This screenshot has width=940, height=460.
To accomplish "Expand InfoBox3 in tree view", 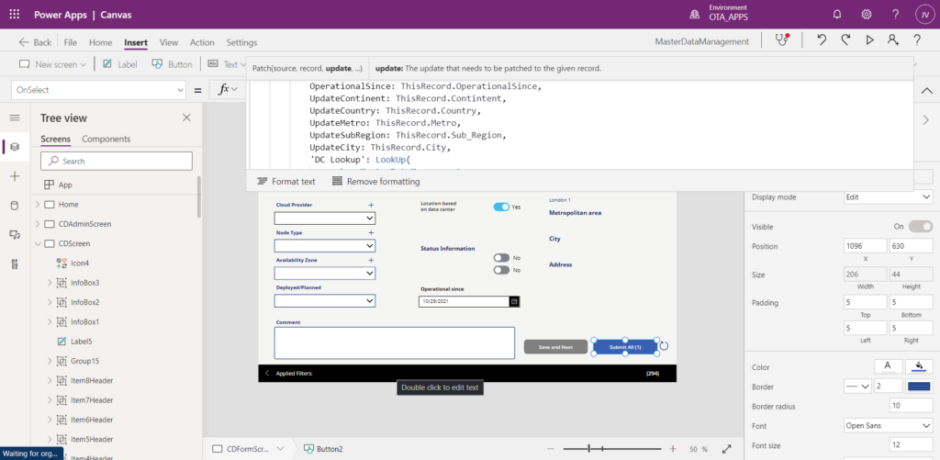I will (x=50, y=282).
